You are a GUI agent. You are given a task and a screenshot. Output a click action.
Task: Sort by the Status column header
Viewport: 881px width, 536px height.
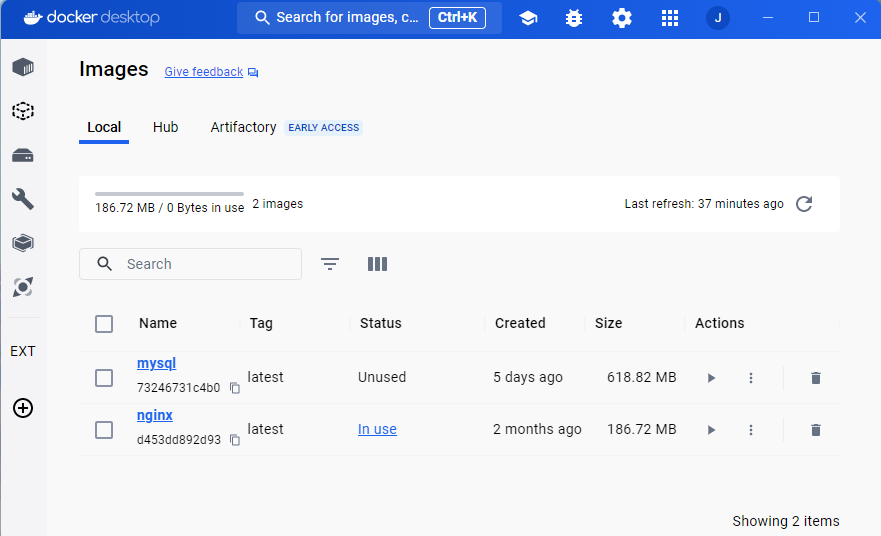[x=380, y=323]
